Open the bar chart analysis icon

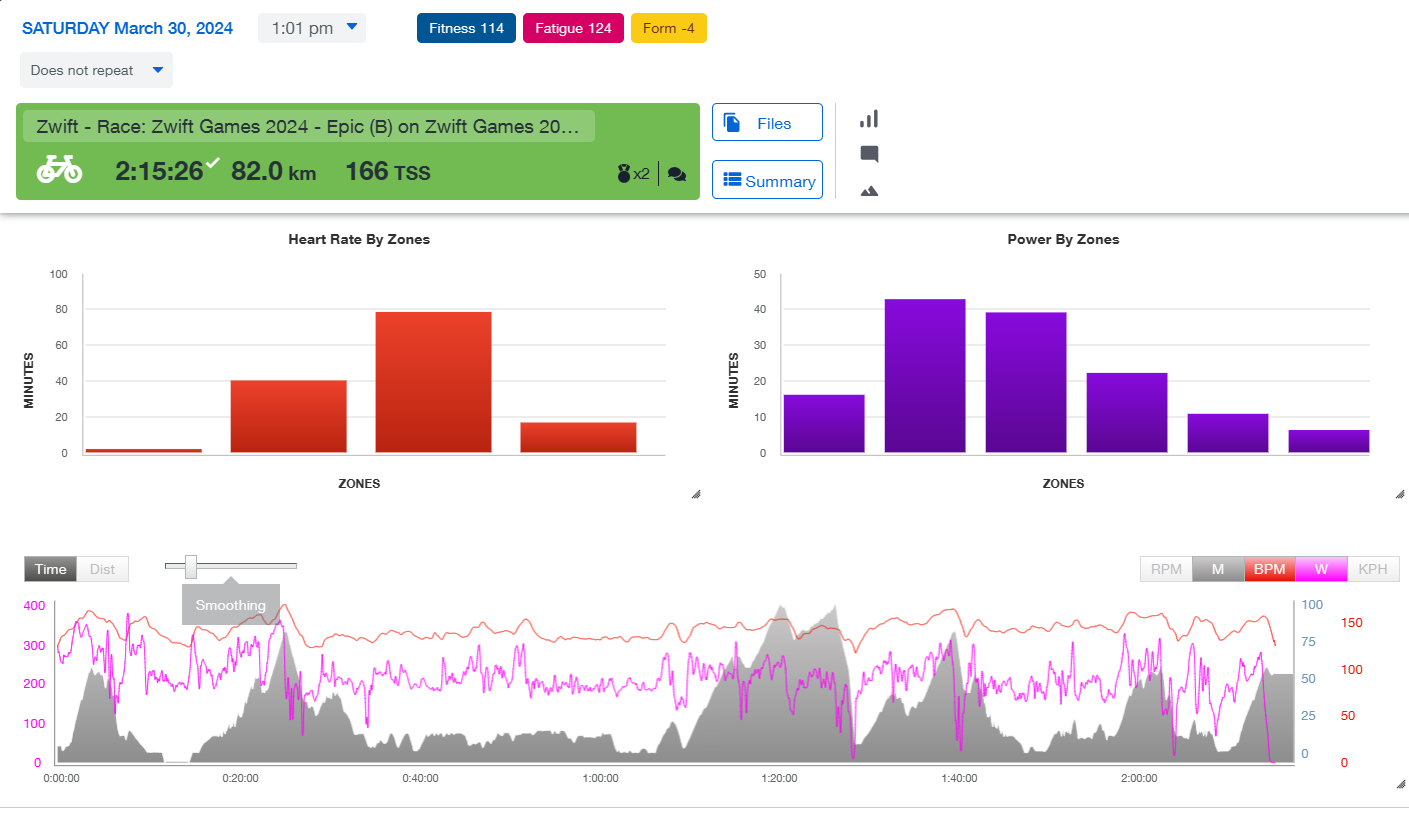(x=869, y=119)
